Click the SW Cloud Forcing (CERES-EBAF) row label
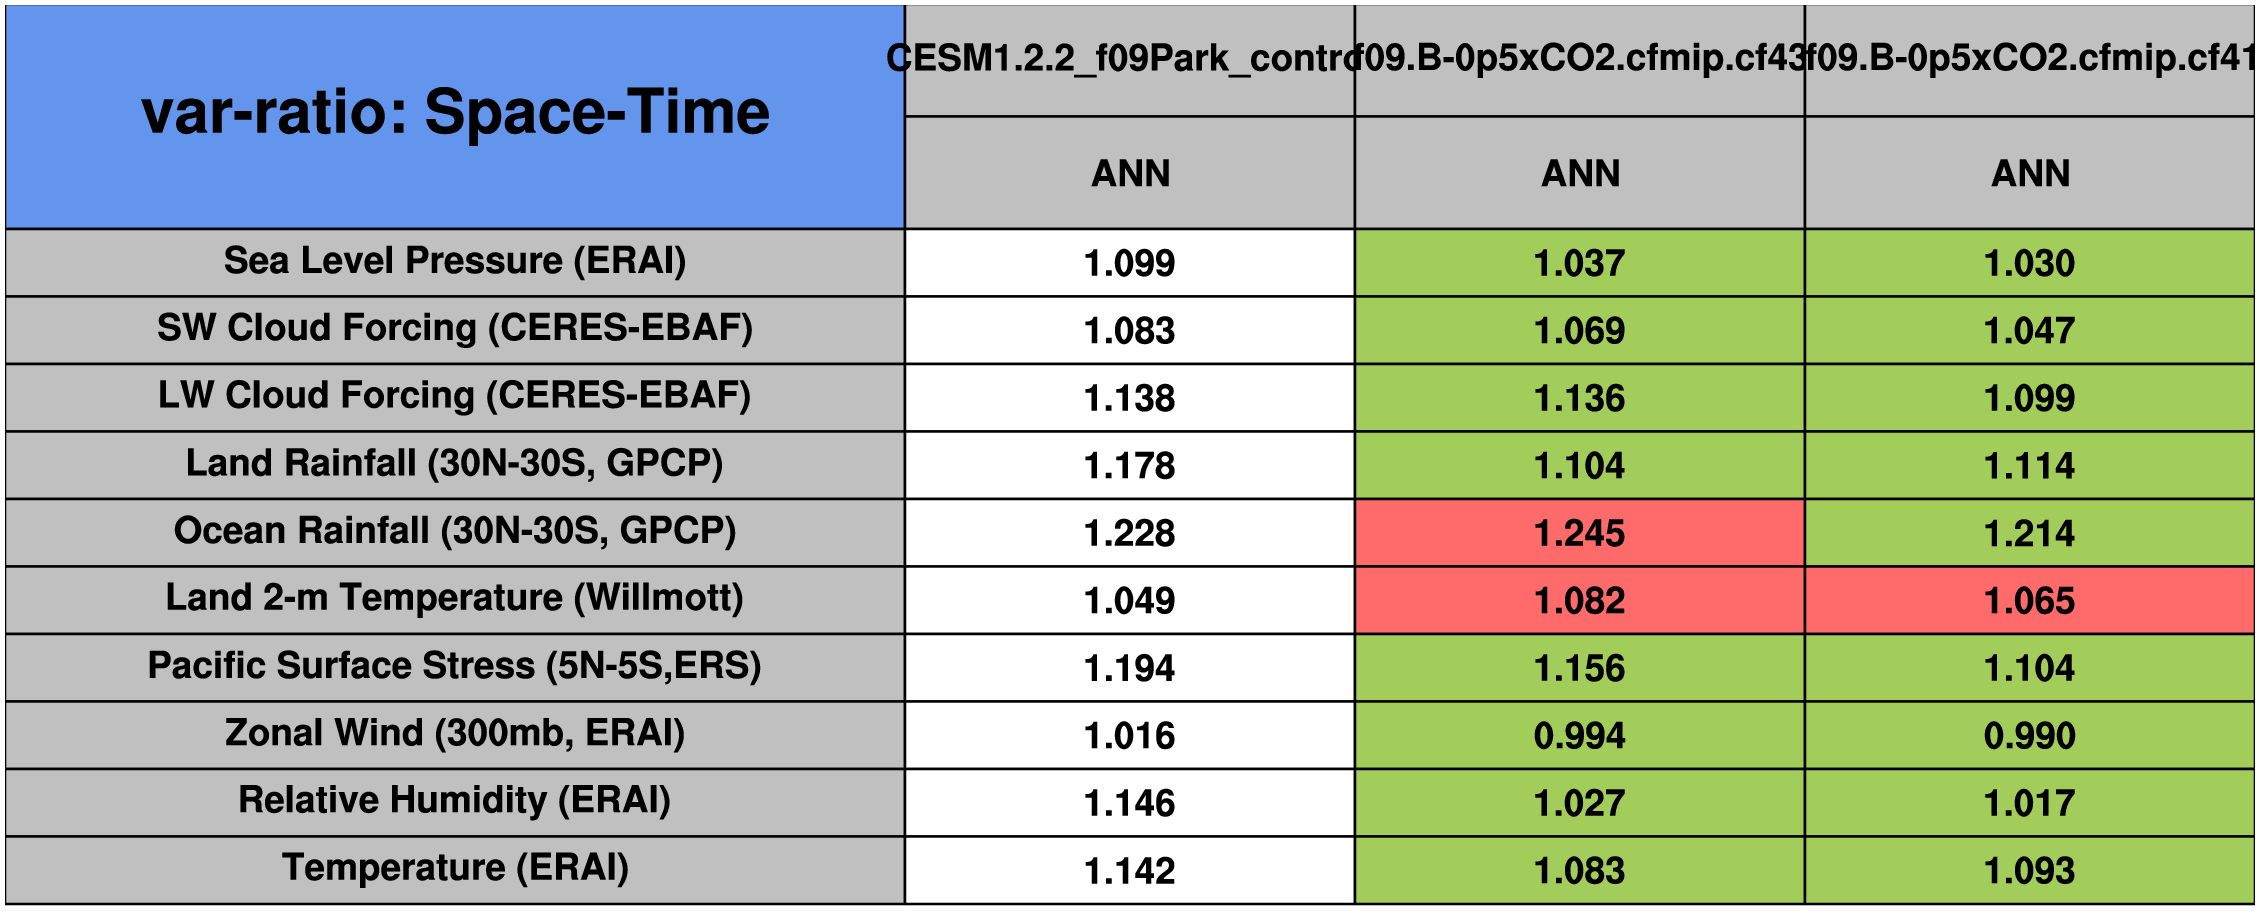2260x911 pixels. click(455, 329)
